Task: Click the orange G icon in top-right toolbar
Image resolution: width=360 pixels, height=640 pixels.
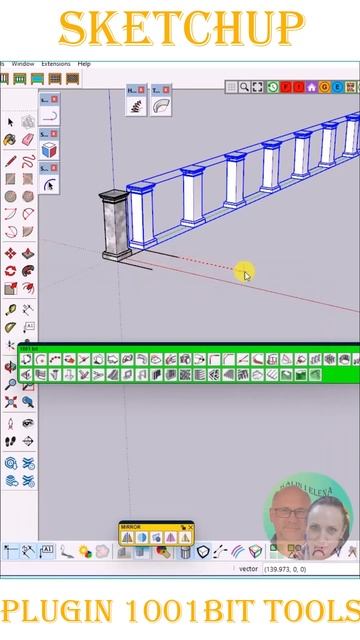Action: coord(324,87)
